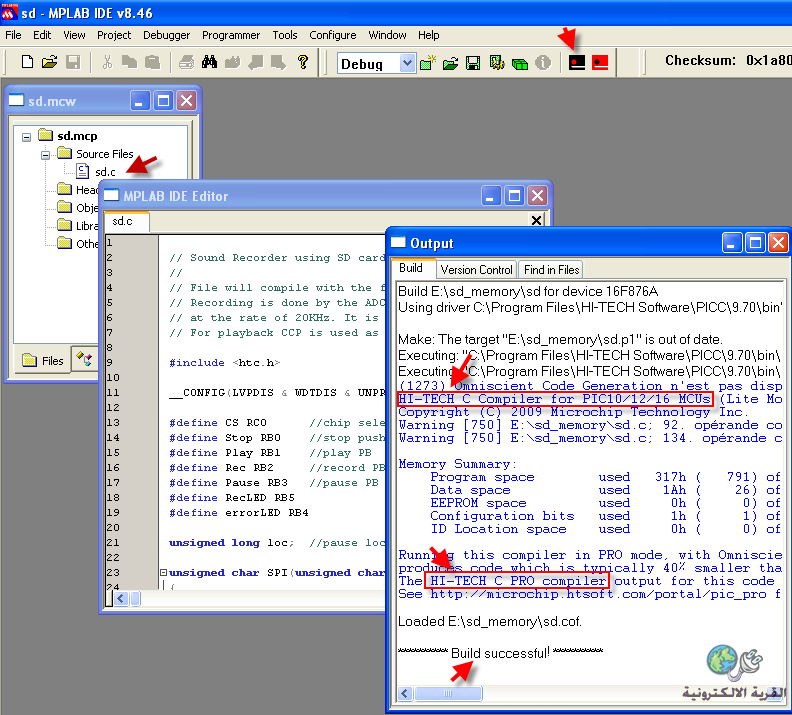The image size is (792, 715).
Task: Click line number 13 in editor gutter
Action: click(113, 423)
